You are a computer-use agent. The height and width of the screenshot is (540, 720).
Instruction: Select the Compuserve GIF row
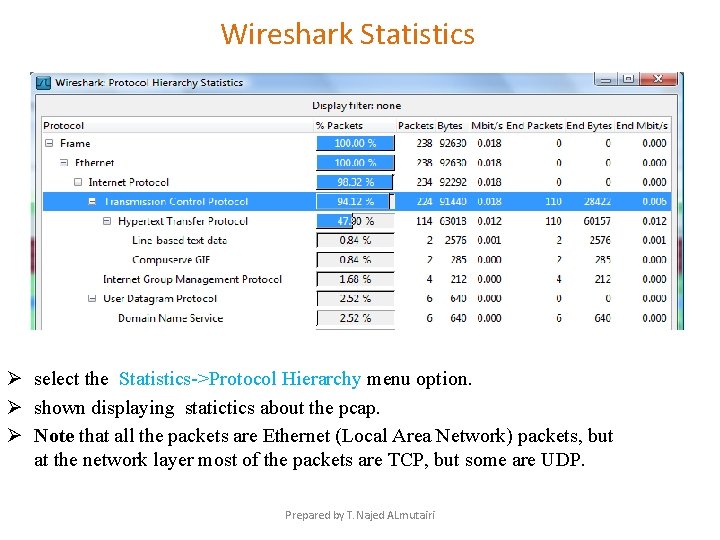(357, 260)
